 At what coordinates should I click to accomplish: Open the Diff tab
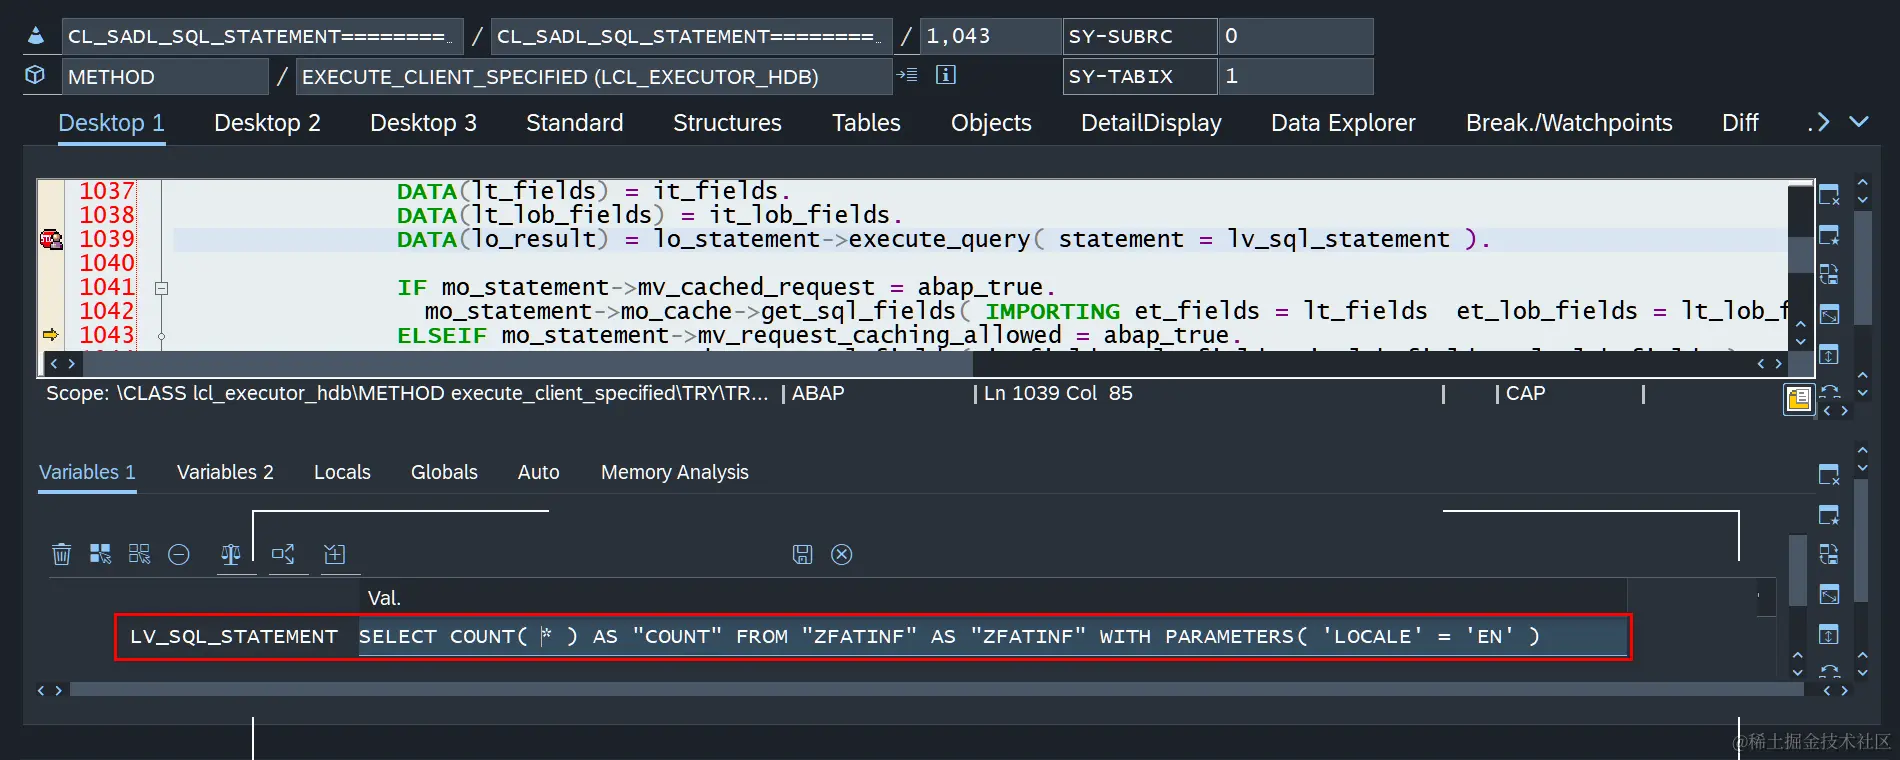pyautogui.click(x=1740, y=123)
